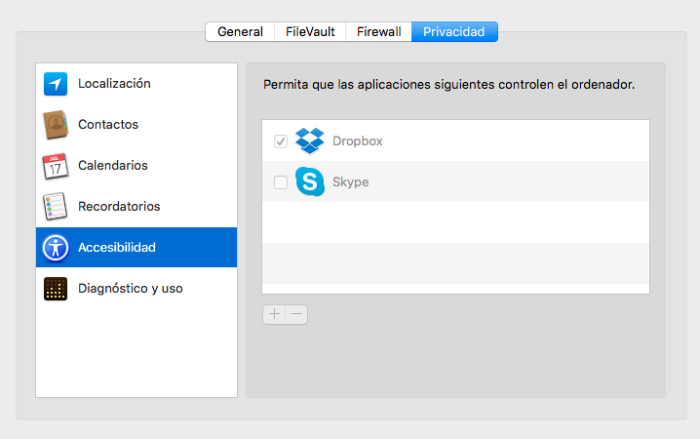Choose Contactos text in the sidebar
700x439 pixels.
[108, 125]
